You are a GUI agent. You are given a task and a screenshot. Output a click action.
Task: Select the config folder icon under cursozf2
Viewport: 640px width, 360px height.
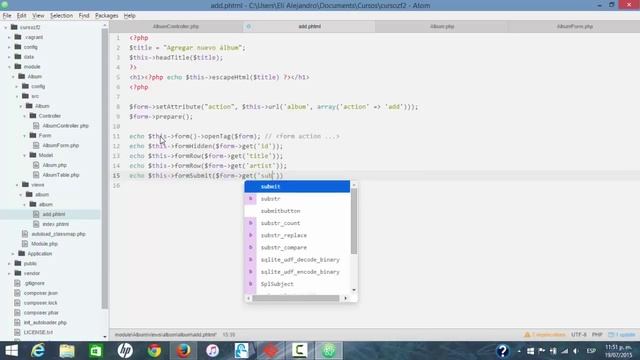[18, 47]
